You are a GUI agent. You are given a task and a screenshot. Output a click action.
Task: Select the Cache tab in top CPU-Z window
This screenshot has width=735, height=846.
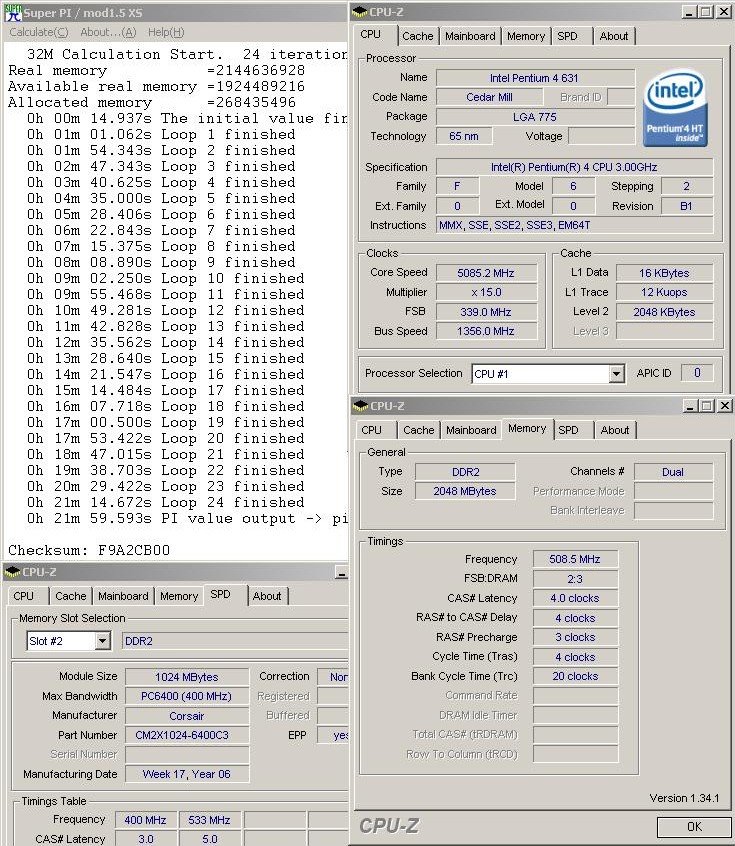tap(418, 36)
